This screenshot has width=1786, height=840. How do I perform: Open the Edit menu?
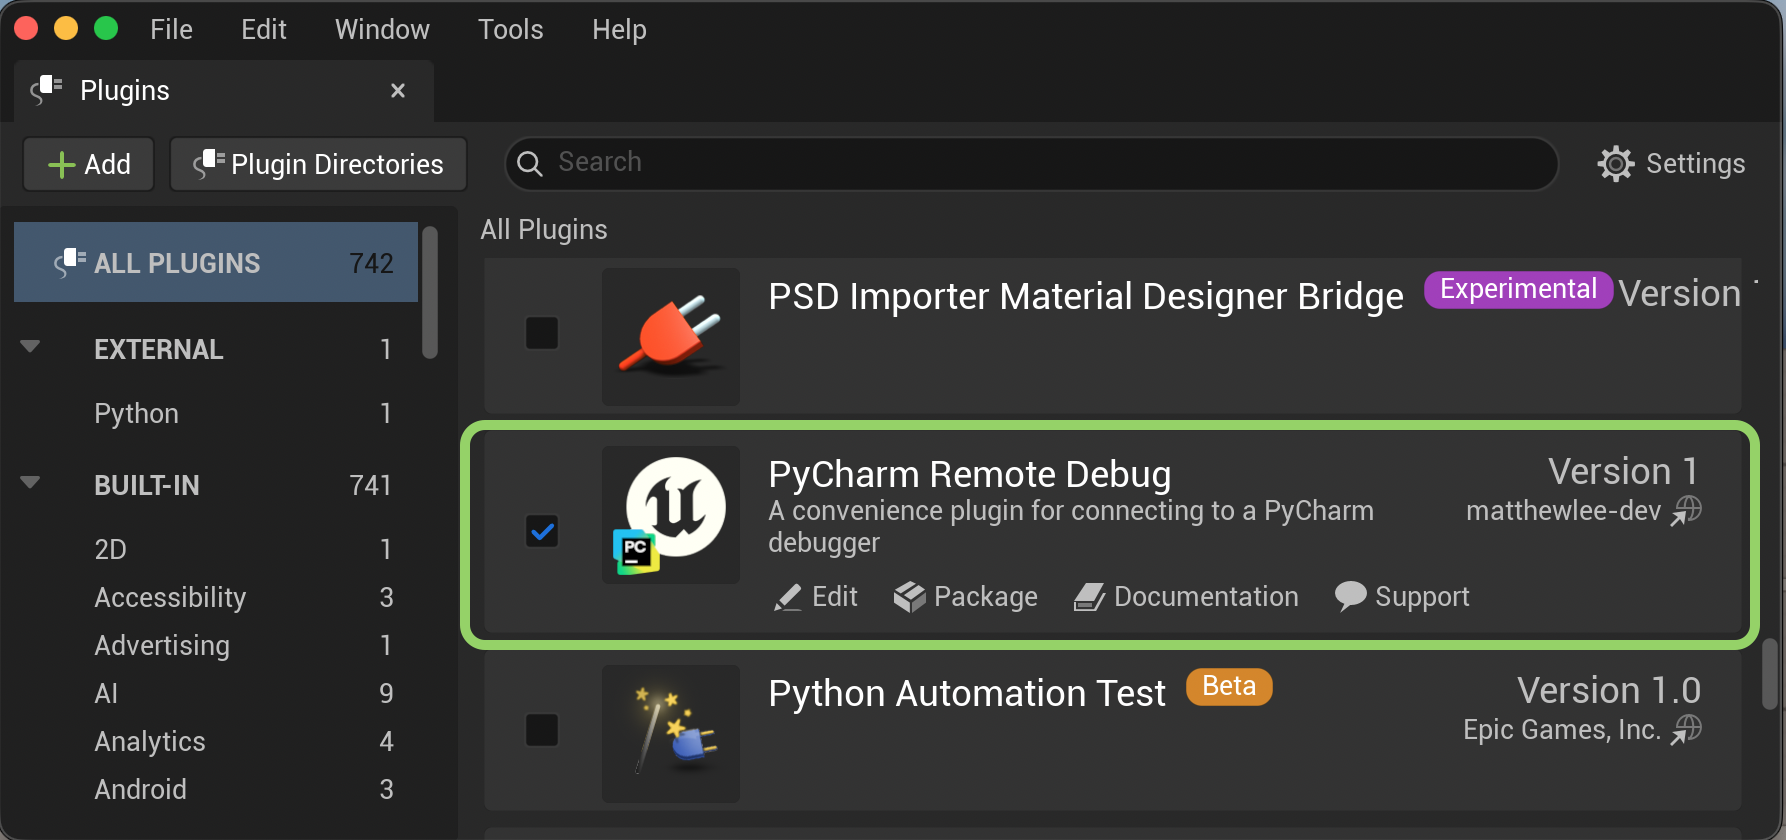(264, 30)
